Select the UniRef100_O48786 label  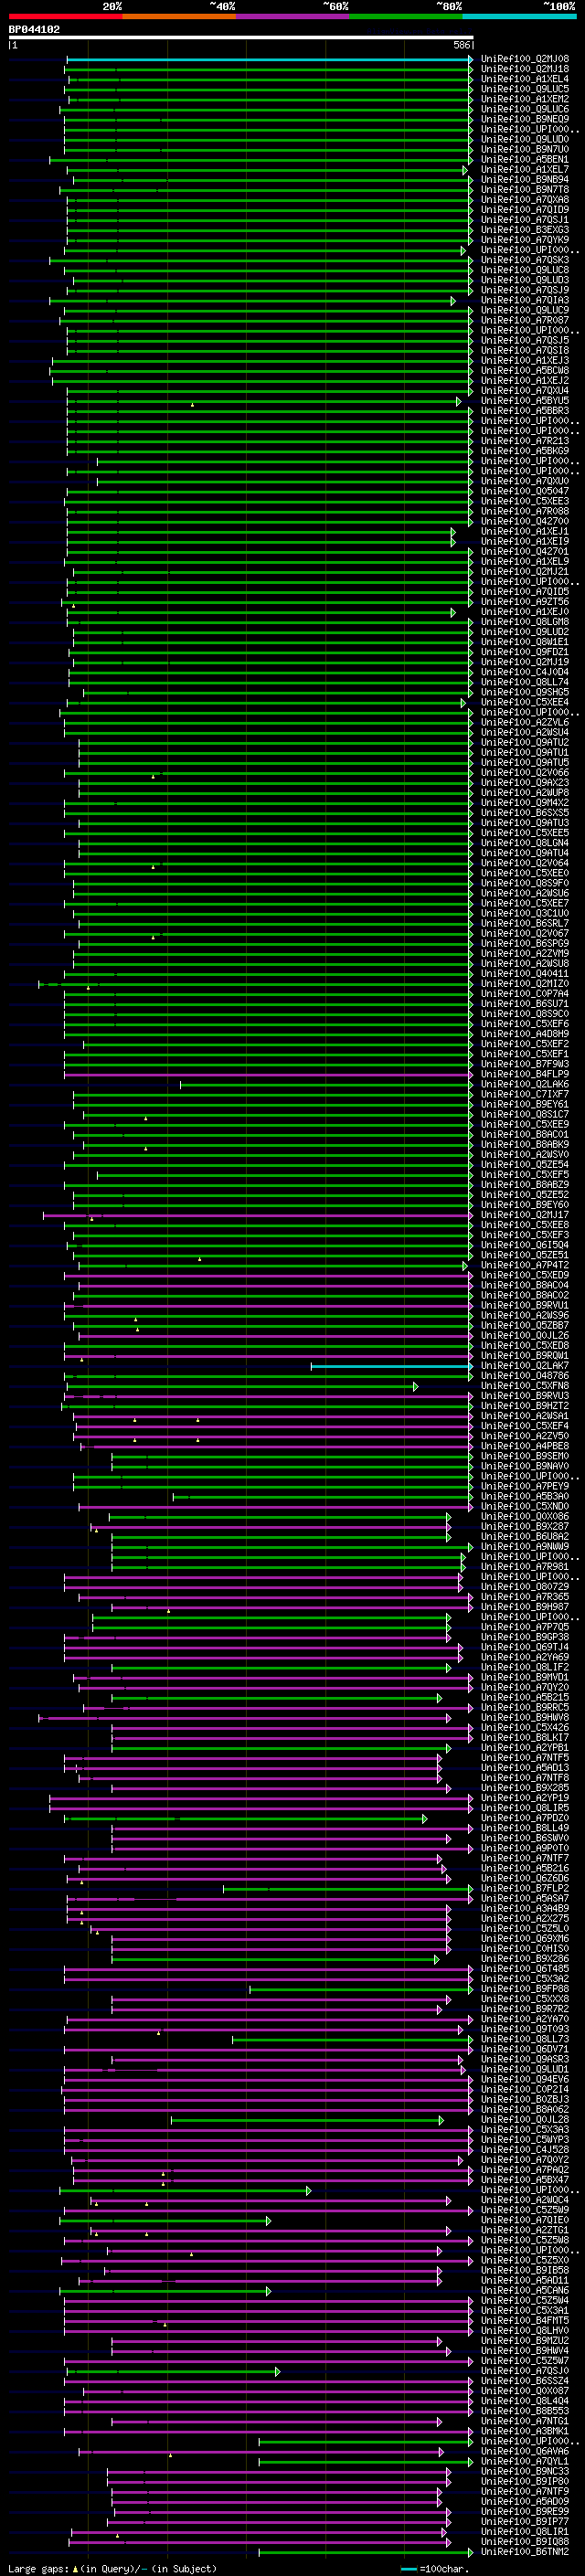click(x=525, y=1376)
